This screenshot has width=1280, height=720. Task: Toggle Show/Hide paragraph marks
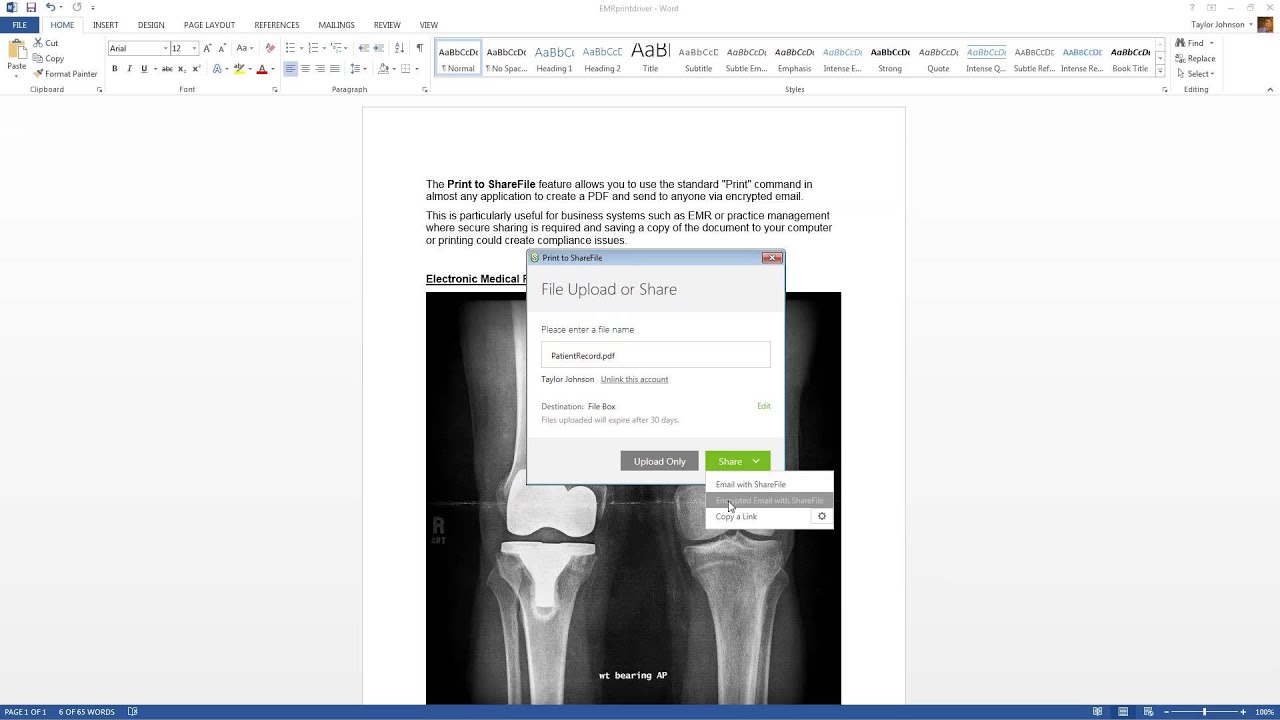[419, 48]
